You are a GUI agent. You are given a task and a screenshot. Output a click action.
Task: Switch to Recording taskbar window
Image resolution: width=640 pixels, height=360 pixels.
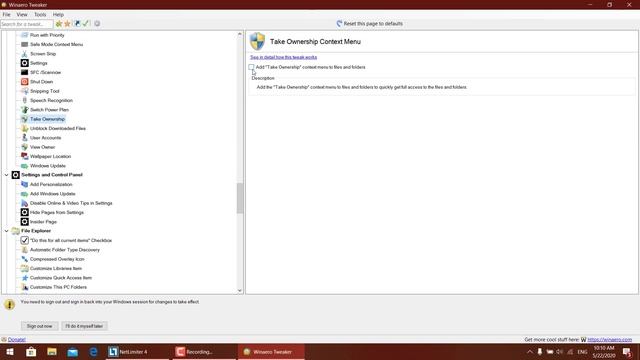204,352
